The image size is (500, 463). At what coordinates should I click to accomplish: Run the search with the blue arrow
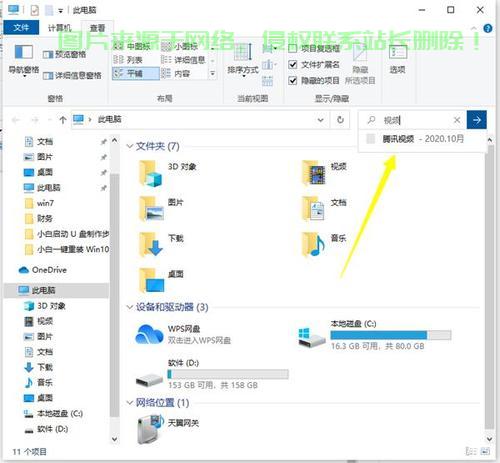[x=477, y=120]
